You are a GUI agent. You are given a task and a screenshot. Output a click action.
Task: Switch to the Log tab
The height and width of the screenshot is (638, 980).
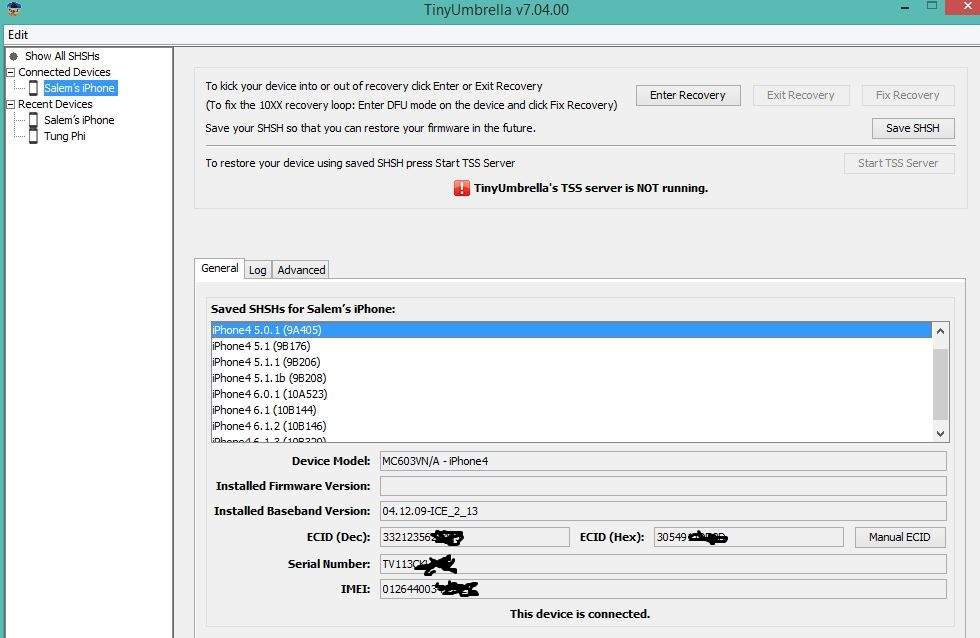[257, 270]
